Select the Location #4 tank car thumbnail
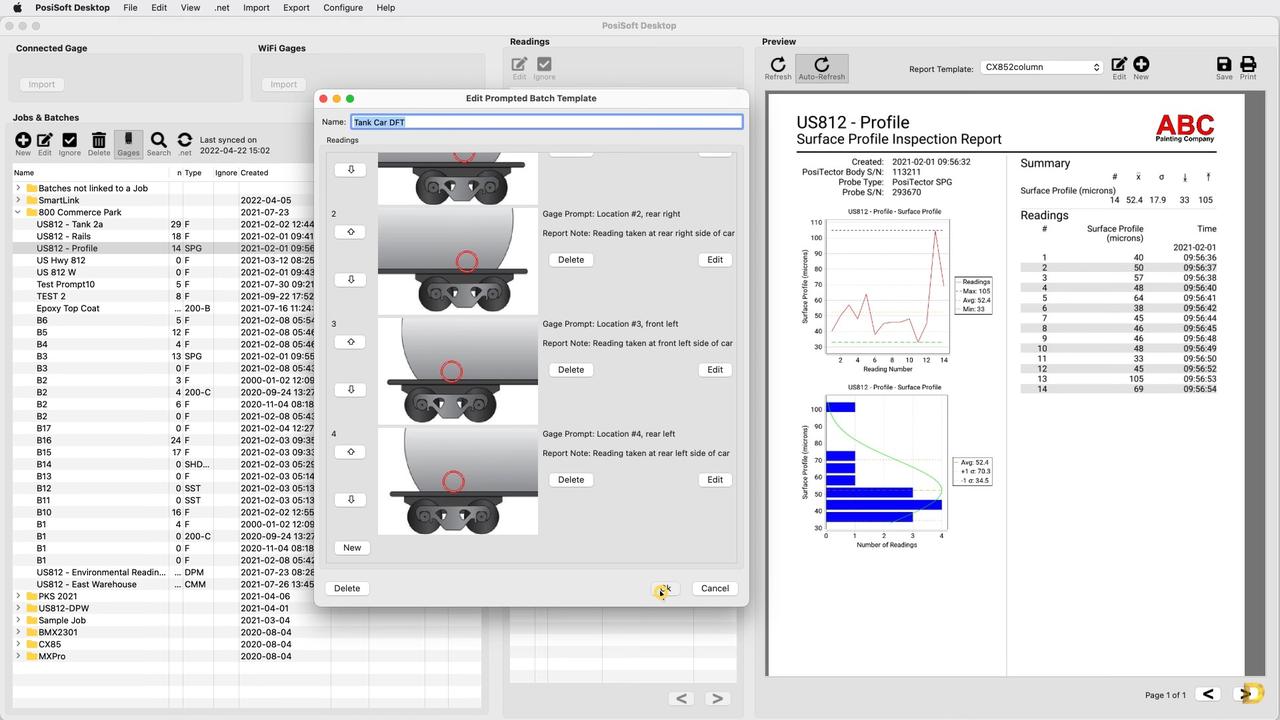The image size is (1280, 720). [458, 481]
